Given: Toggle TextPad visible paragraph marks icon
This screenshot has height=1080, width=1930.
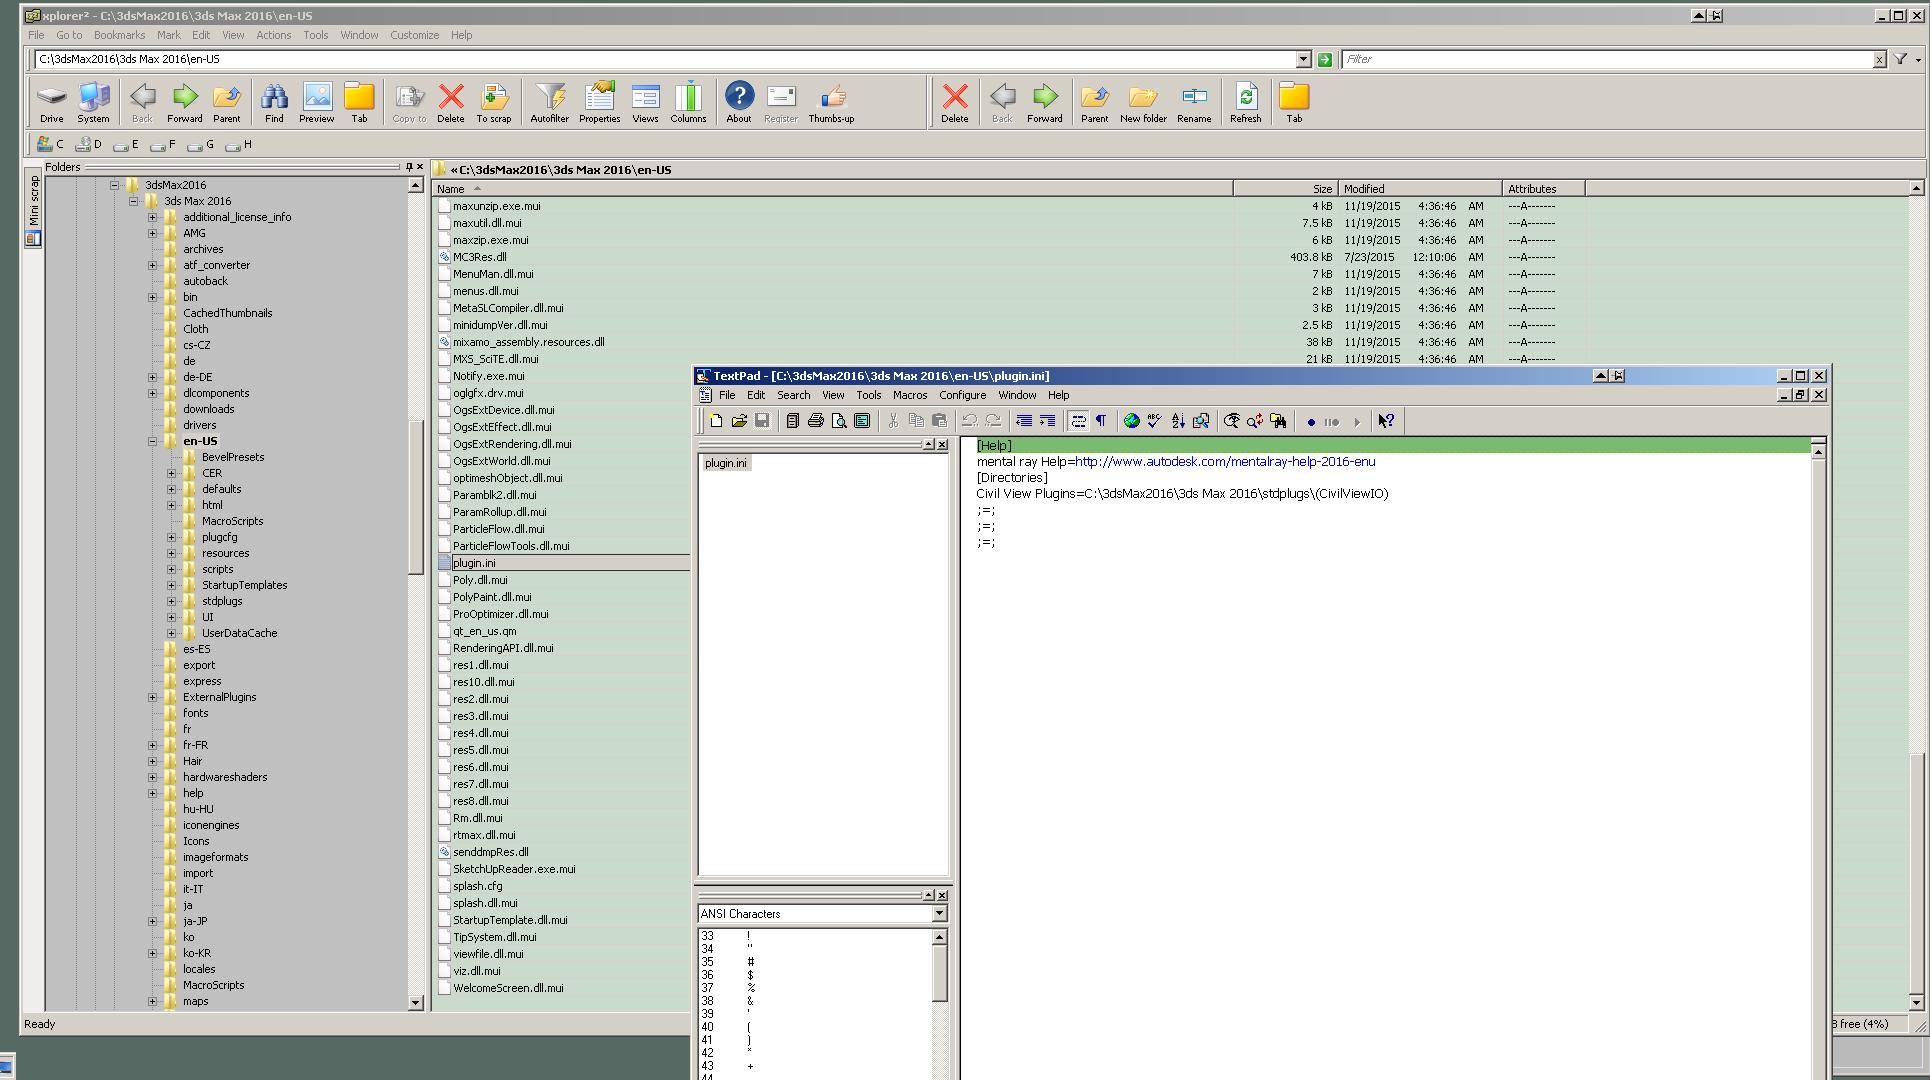Looking at the screenshot, I should tap(1101, 421).
